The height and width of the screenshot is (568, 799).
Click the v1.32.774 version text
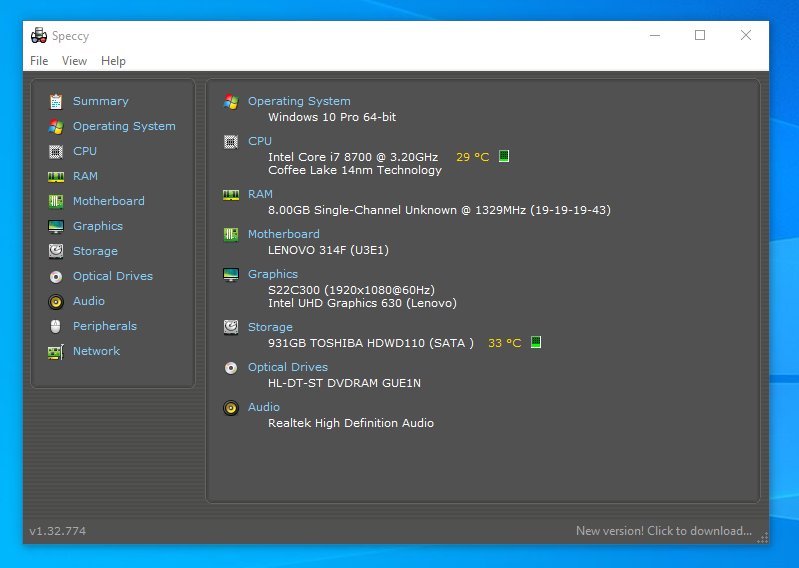[x=58, y=531]
